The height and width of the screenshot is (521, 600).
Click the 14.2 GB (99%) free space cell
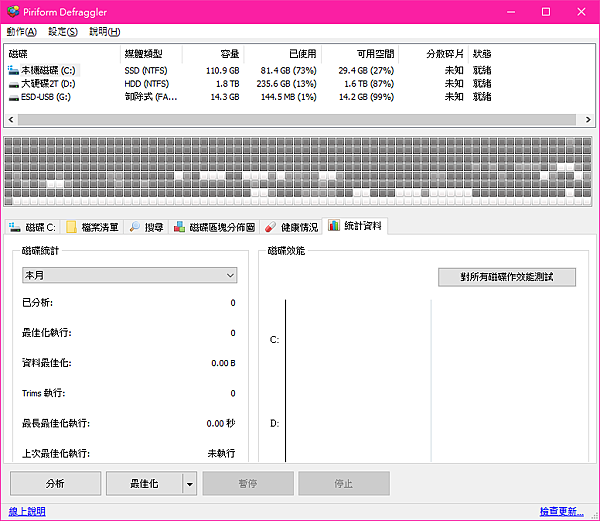367,97
